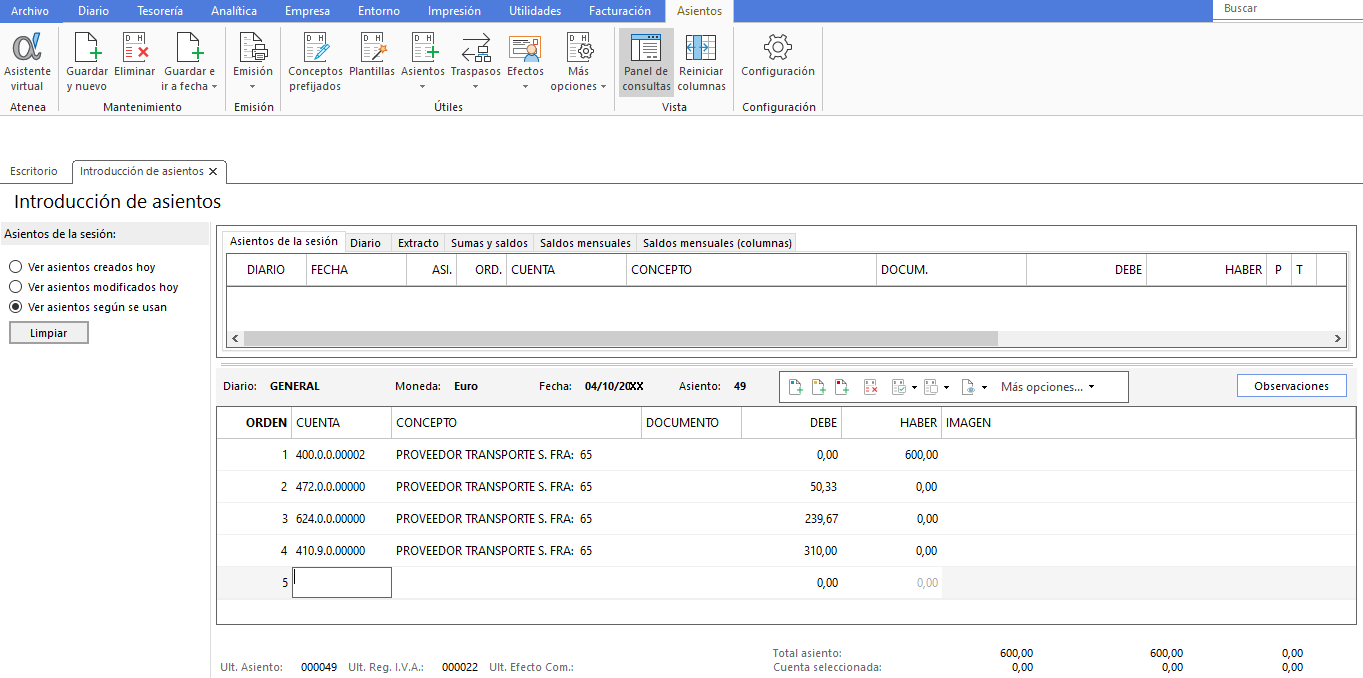Click the horizontal scrollbar thumb of session grid

click(620, 339)
